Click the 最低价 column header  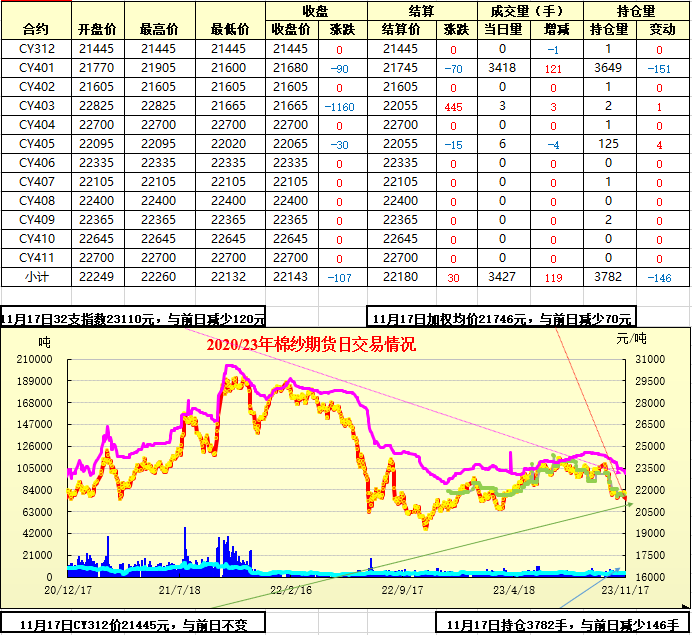229,29
